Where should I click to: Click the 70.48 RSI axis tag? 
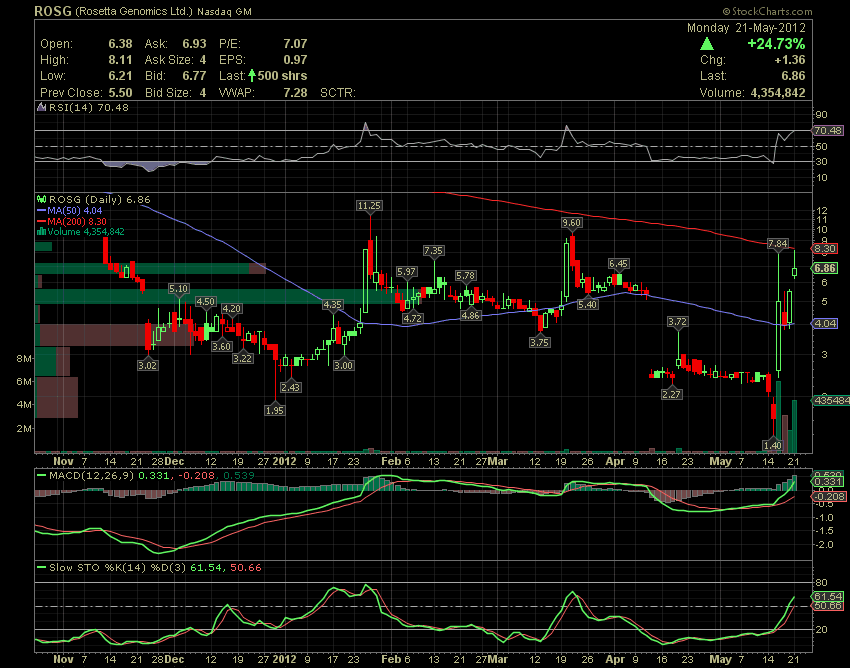828,131
